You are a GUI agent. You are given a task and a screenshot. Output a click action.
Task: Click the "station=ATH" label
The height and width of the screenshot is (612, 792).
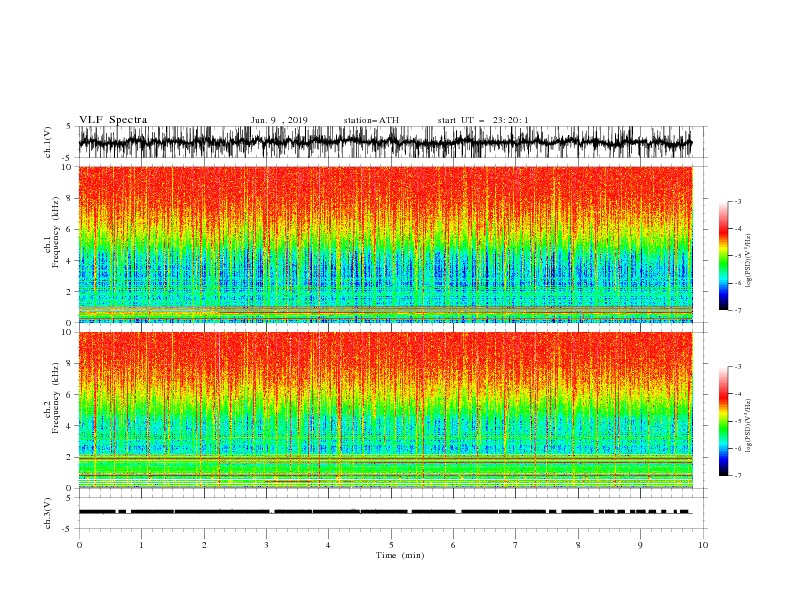pyautogui.click(x=371, y=120)
